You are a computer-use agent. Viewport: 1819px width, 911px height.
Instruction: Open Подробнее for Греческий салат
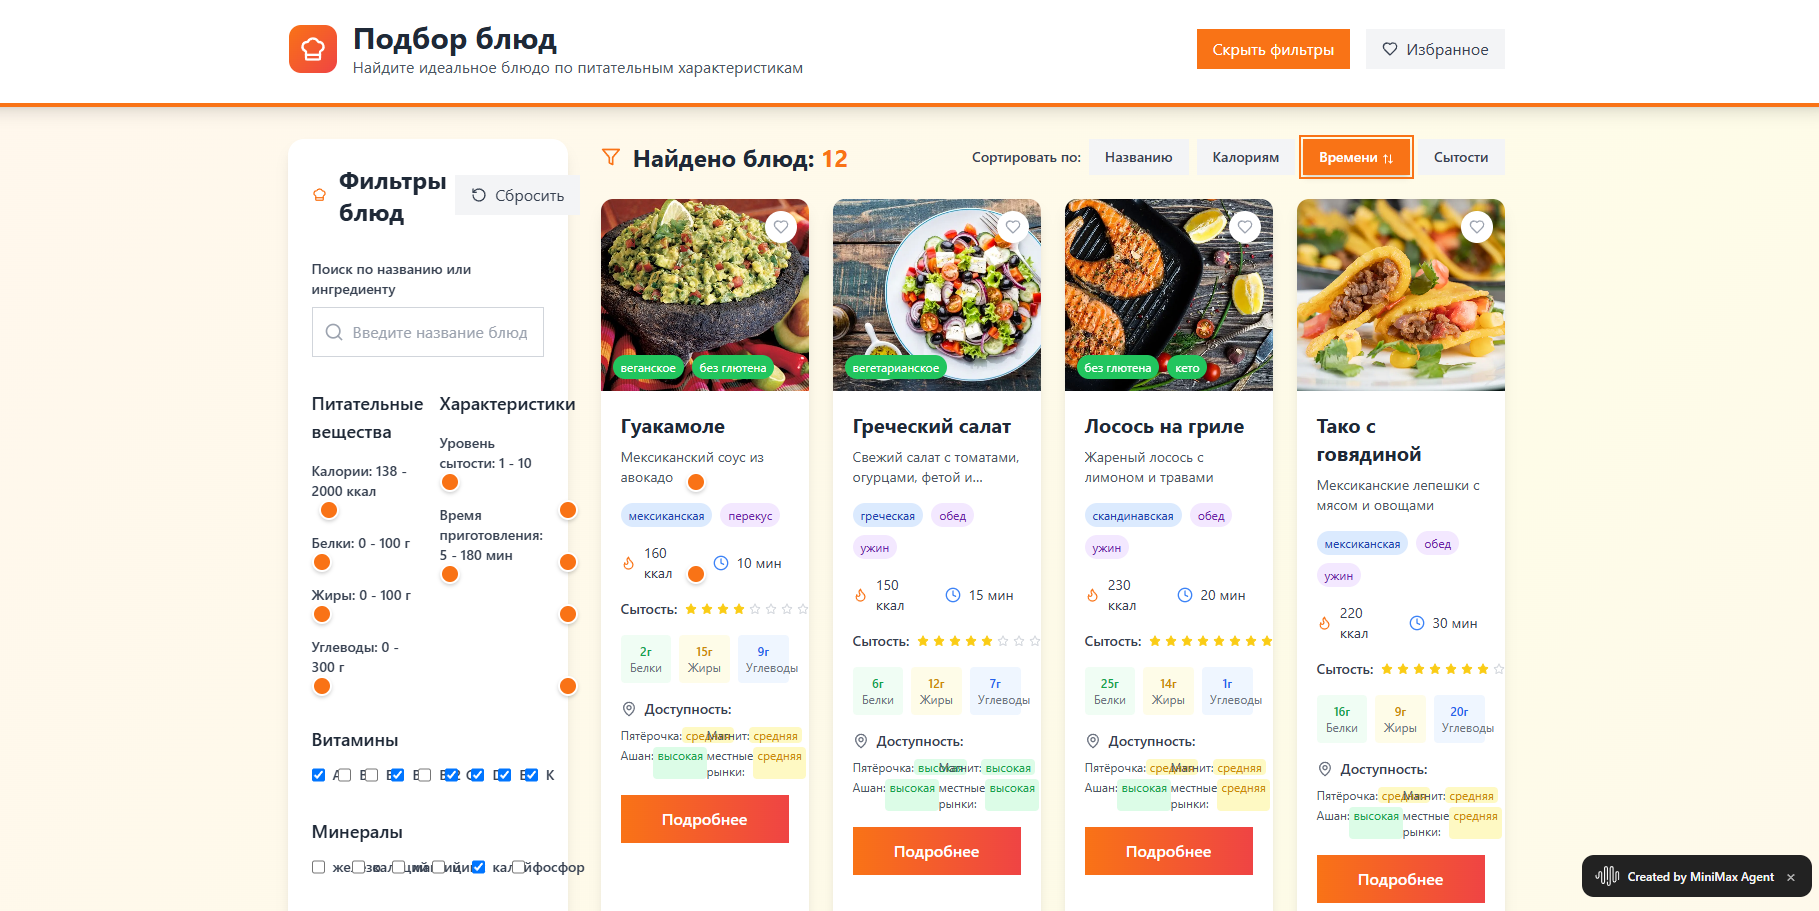pos(936,851)
